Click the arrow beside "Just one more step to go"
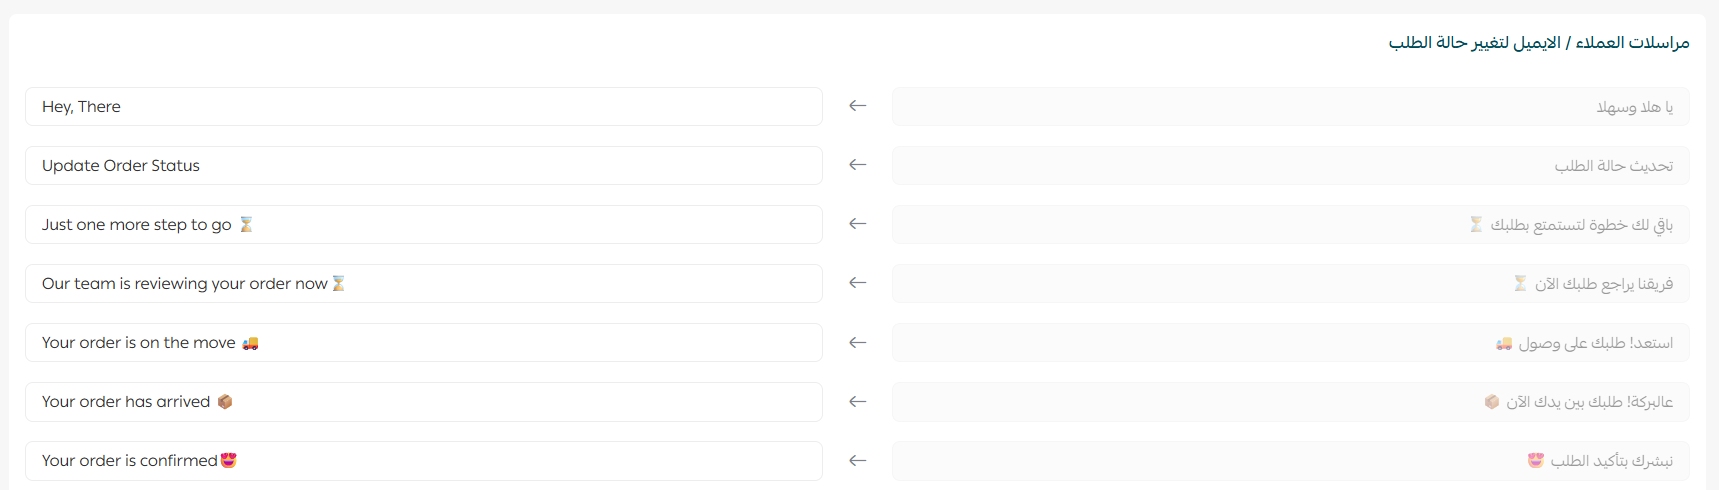 pos(857,224)
